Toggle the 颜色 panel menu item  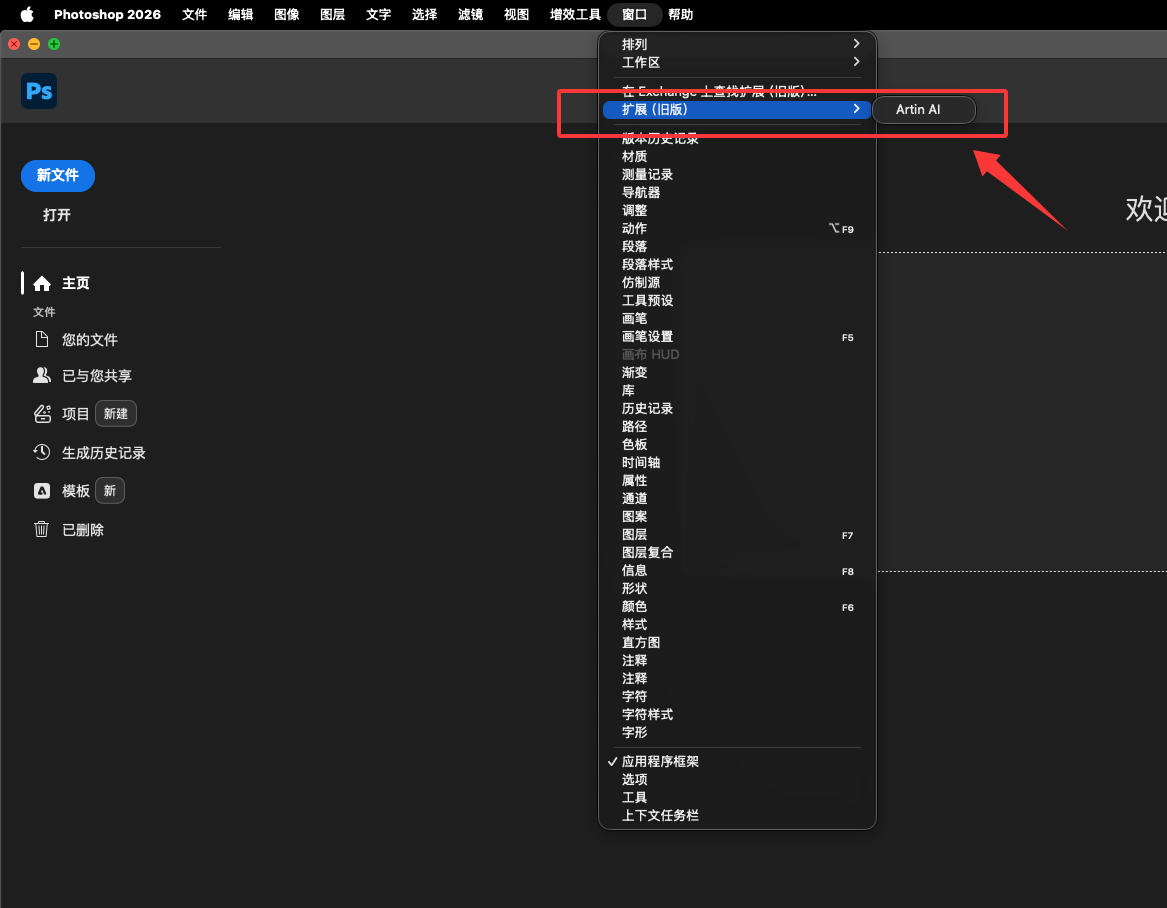(x=737, y=607)
